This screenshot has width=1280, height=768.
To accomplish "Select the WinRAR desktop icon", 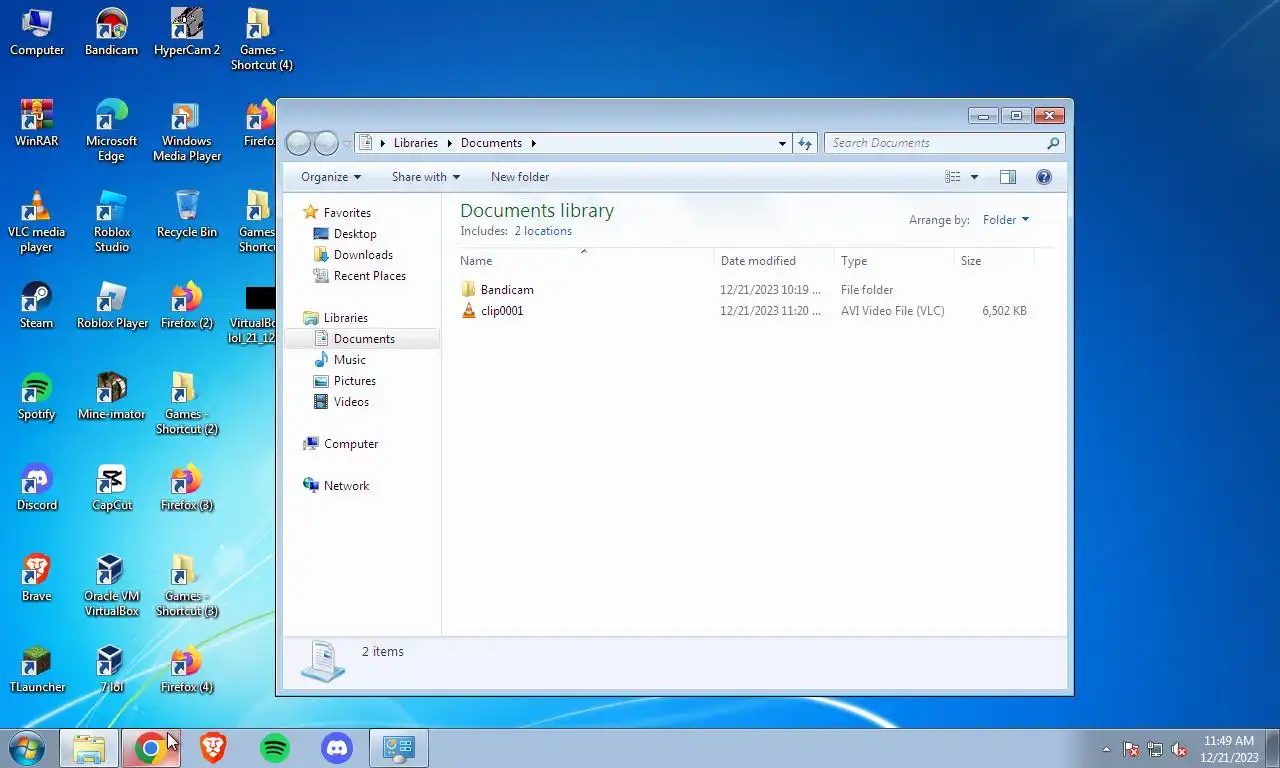I will click(x=37, y=123).
